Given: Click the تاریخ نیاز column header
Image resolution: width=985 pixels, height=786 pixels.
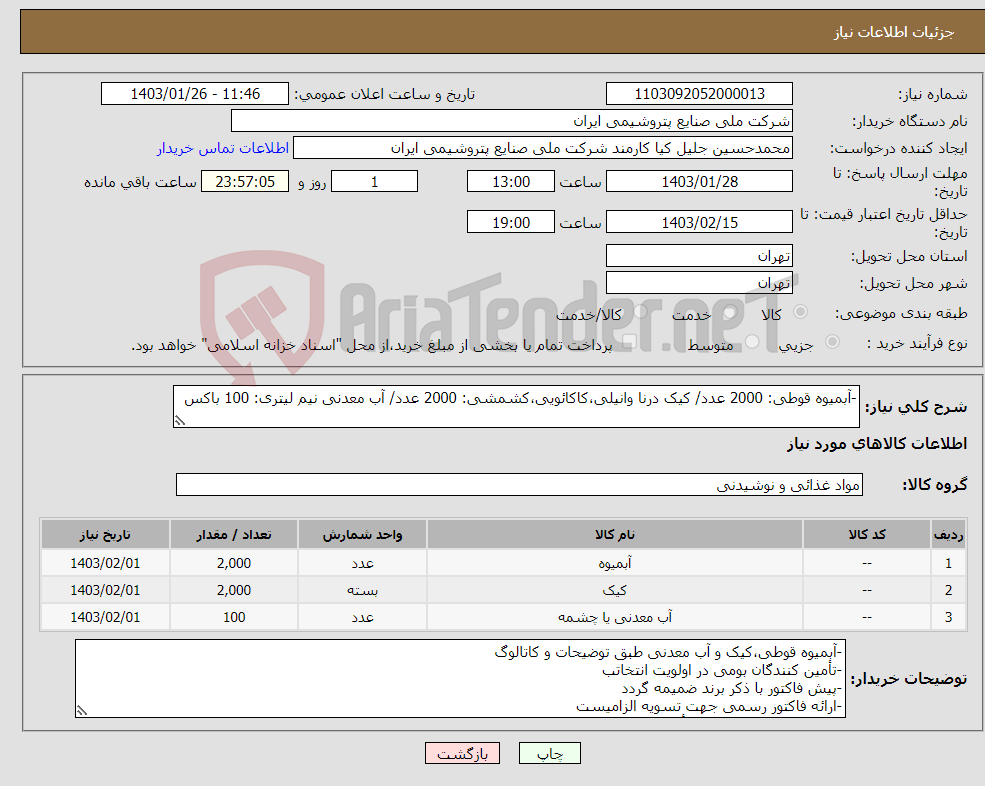Looking at the screenshot, I should click(x=105, y=534).
